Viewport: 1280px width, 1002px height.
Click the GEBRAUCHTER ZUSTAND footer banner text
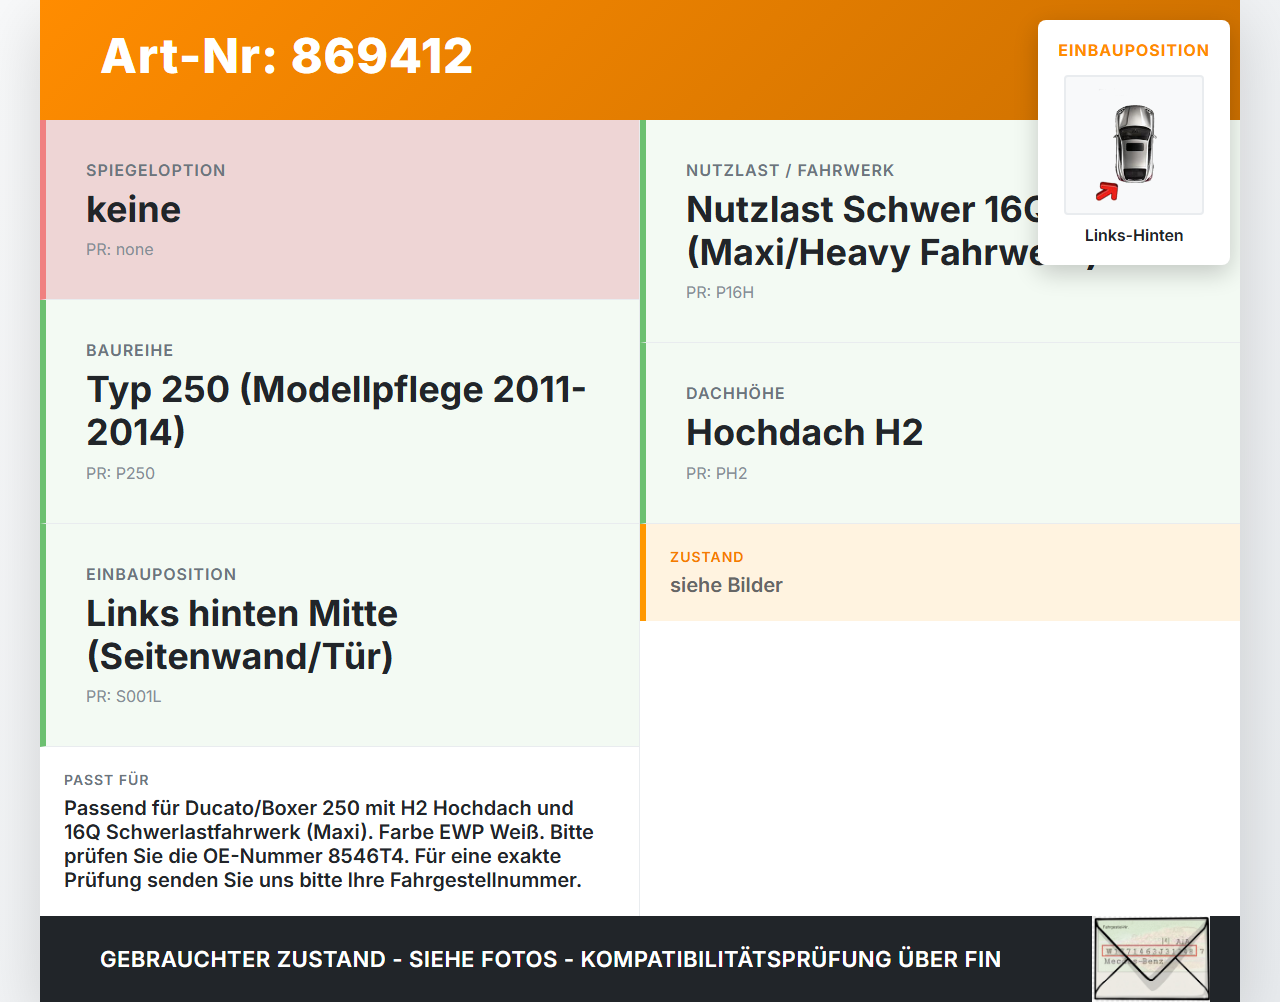(x=550, y=959)
